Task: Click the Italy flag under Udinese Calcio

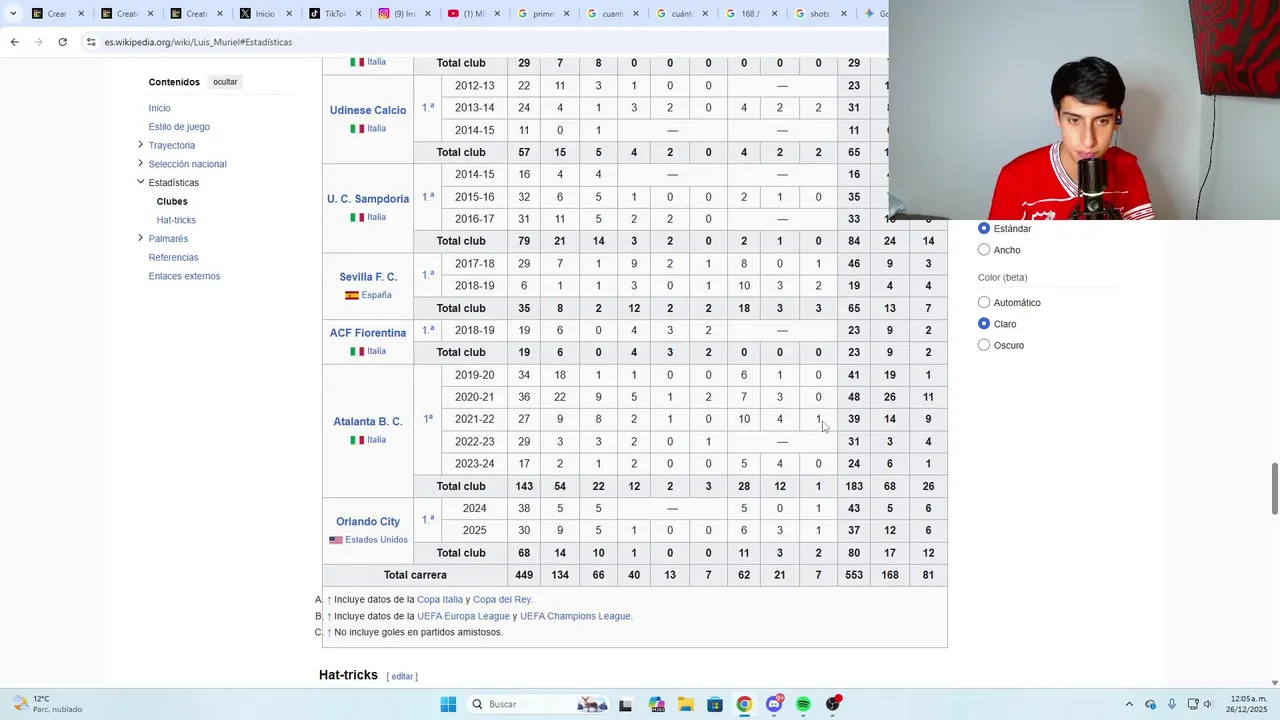Action: pos(357,128)
